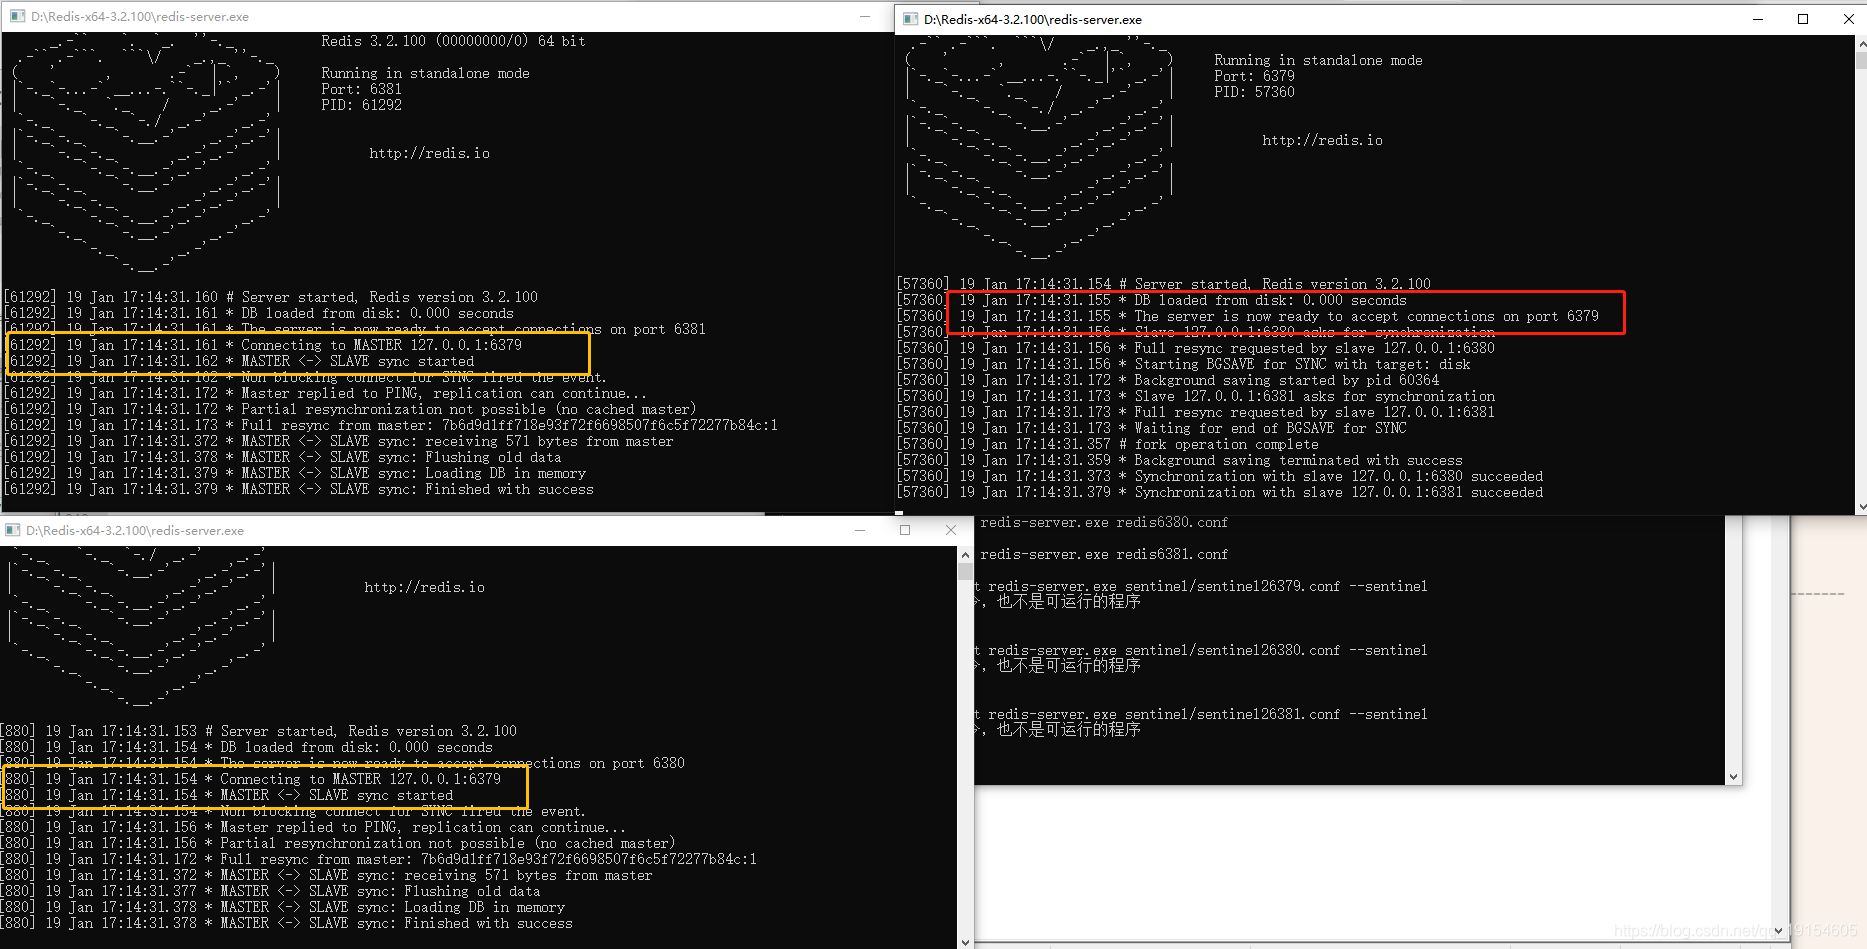Click the 'Port: 6379' text
The height and width of the screenshot is (949, 1867).
pyautogui.click(x=1254, y=76)
